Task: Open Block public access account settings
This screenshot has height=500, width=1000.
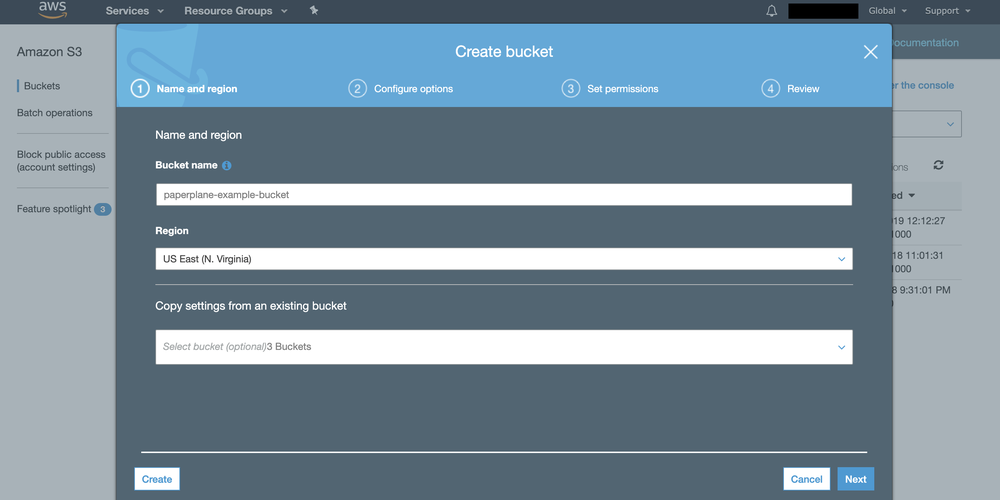Action: click(61, 161)
